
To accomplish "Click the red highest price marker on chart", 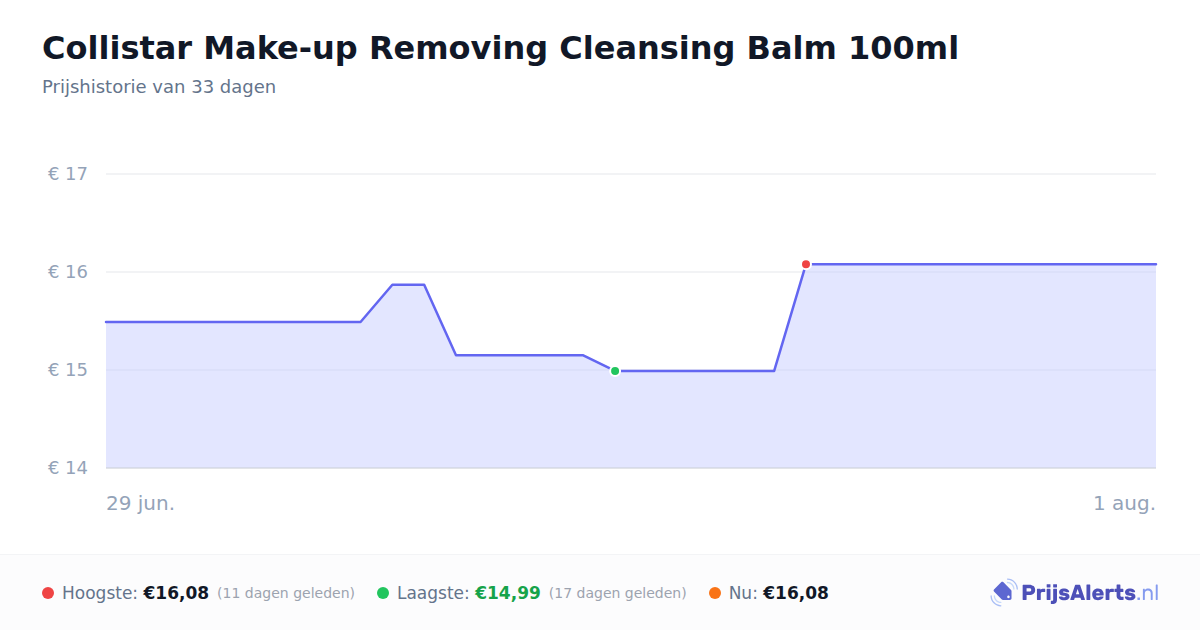I will coord(806,264).
